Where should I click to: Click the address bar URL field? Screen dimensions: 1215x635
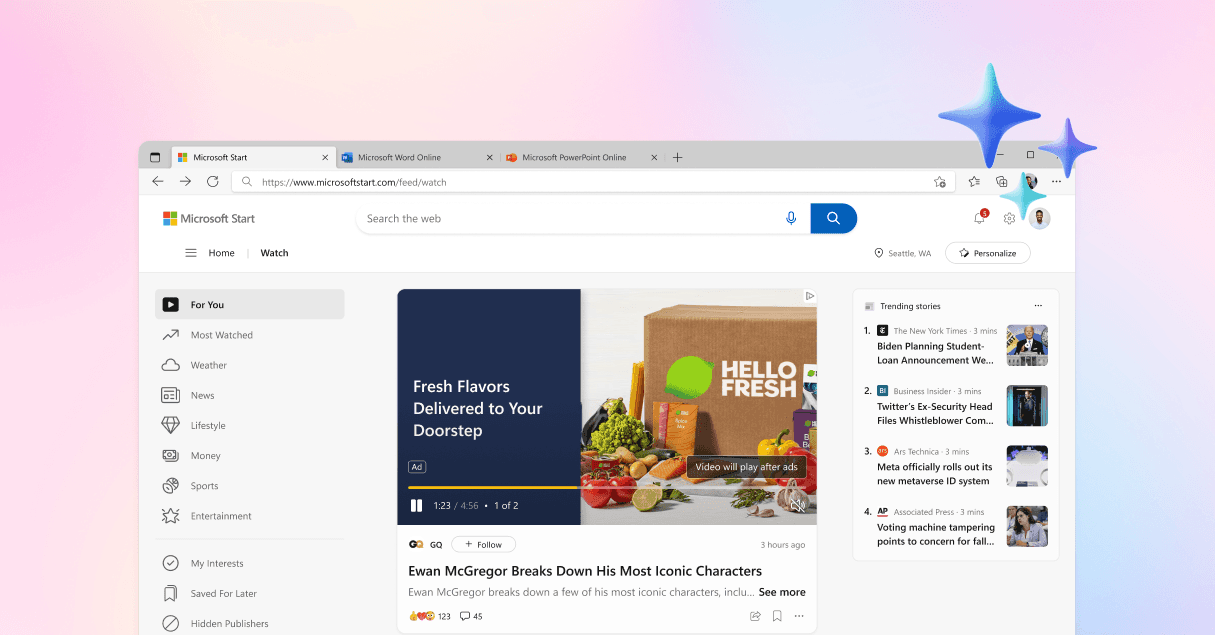coord(592,182)
